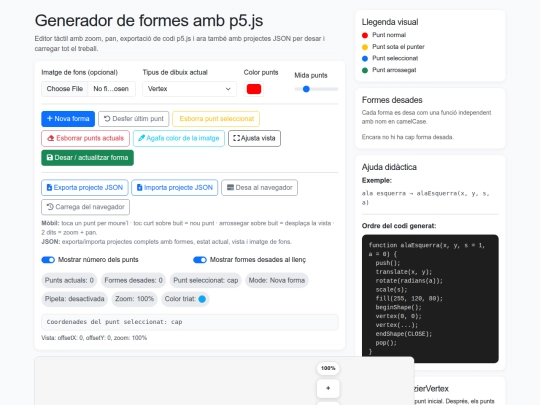Click the eyedropper icon in Agafa color button
The image size is (540, 405).
[141, 138]
